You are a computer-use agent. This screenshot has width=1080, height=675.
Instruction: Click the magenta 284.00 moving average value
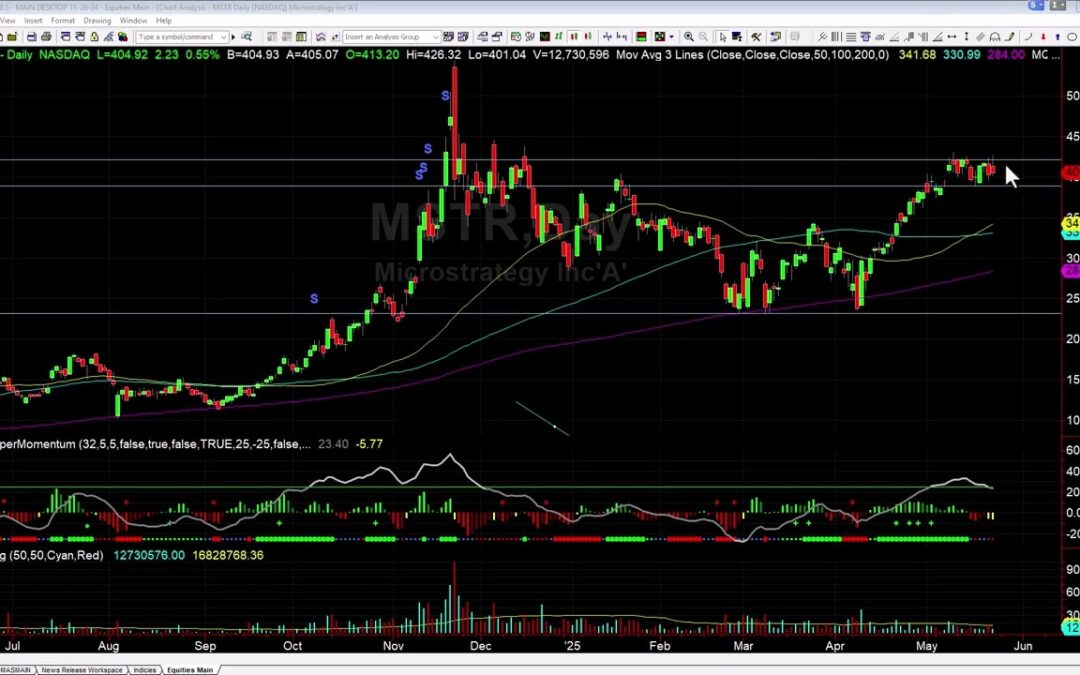point(1006,54)
